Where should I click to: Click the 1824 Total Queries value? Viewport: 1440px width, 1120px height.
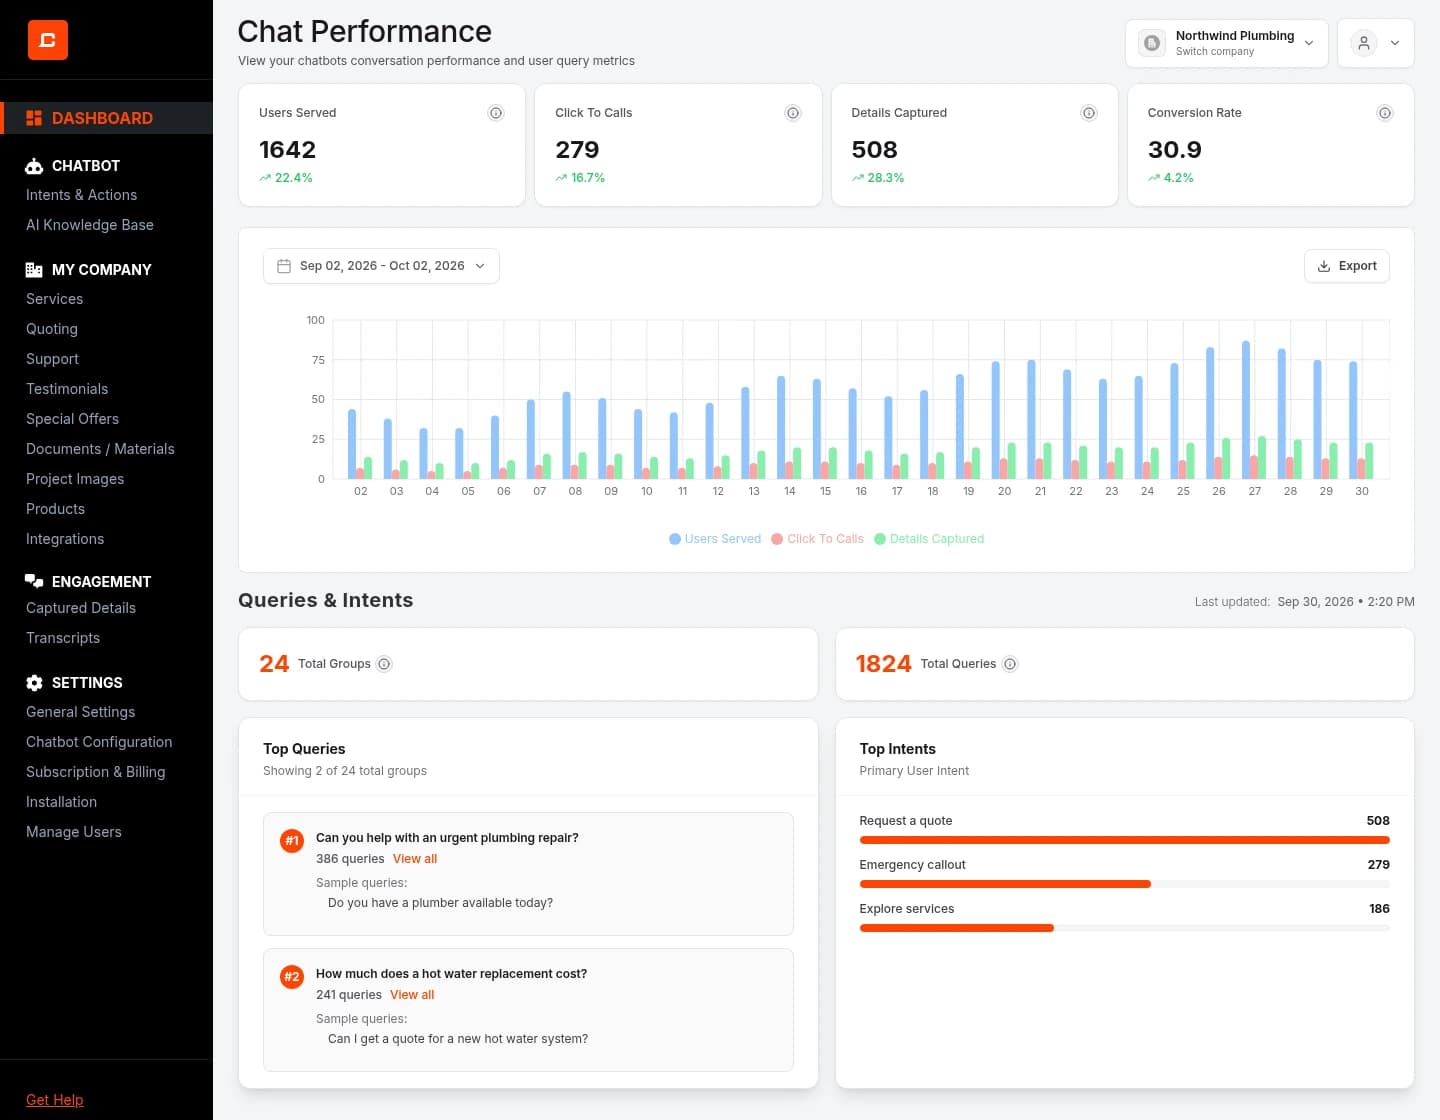coord(884,664)
